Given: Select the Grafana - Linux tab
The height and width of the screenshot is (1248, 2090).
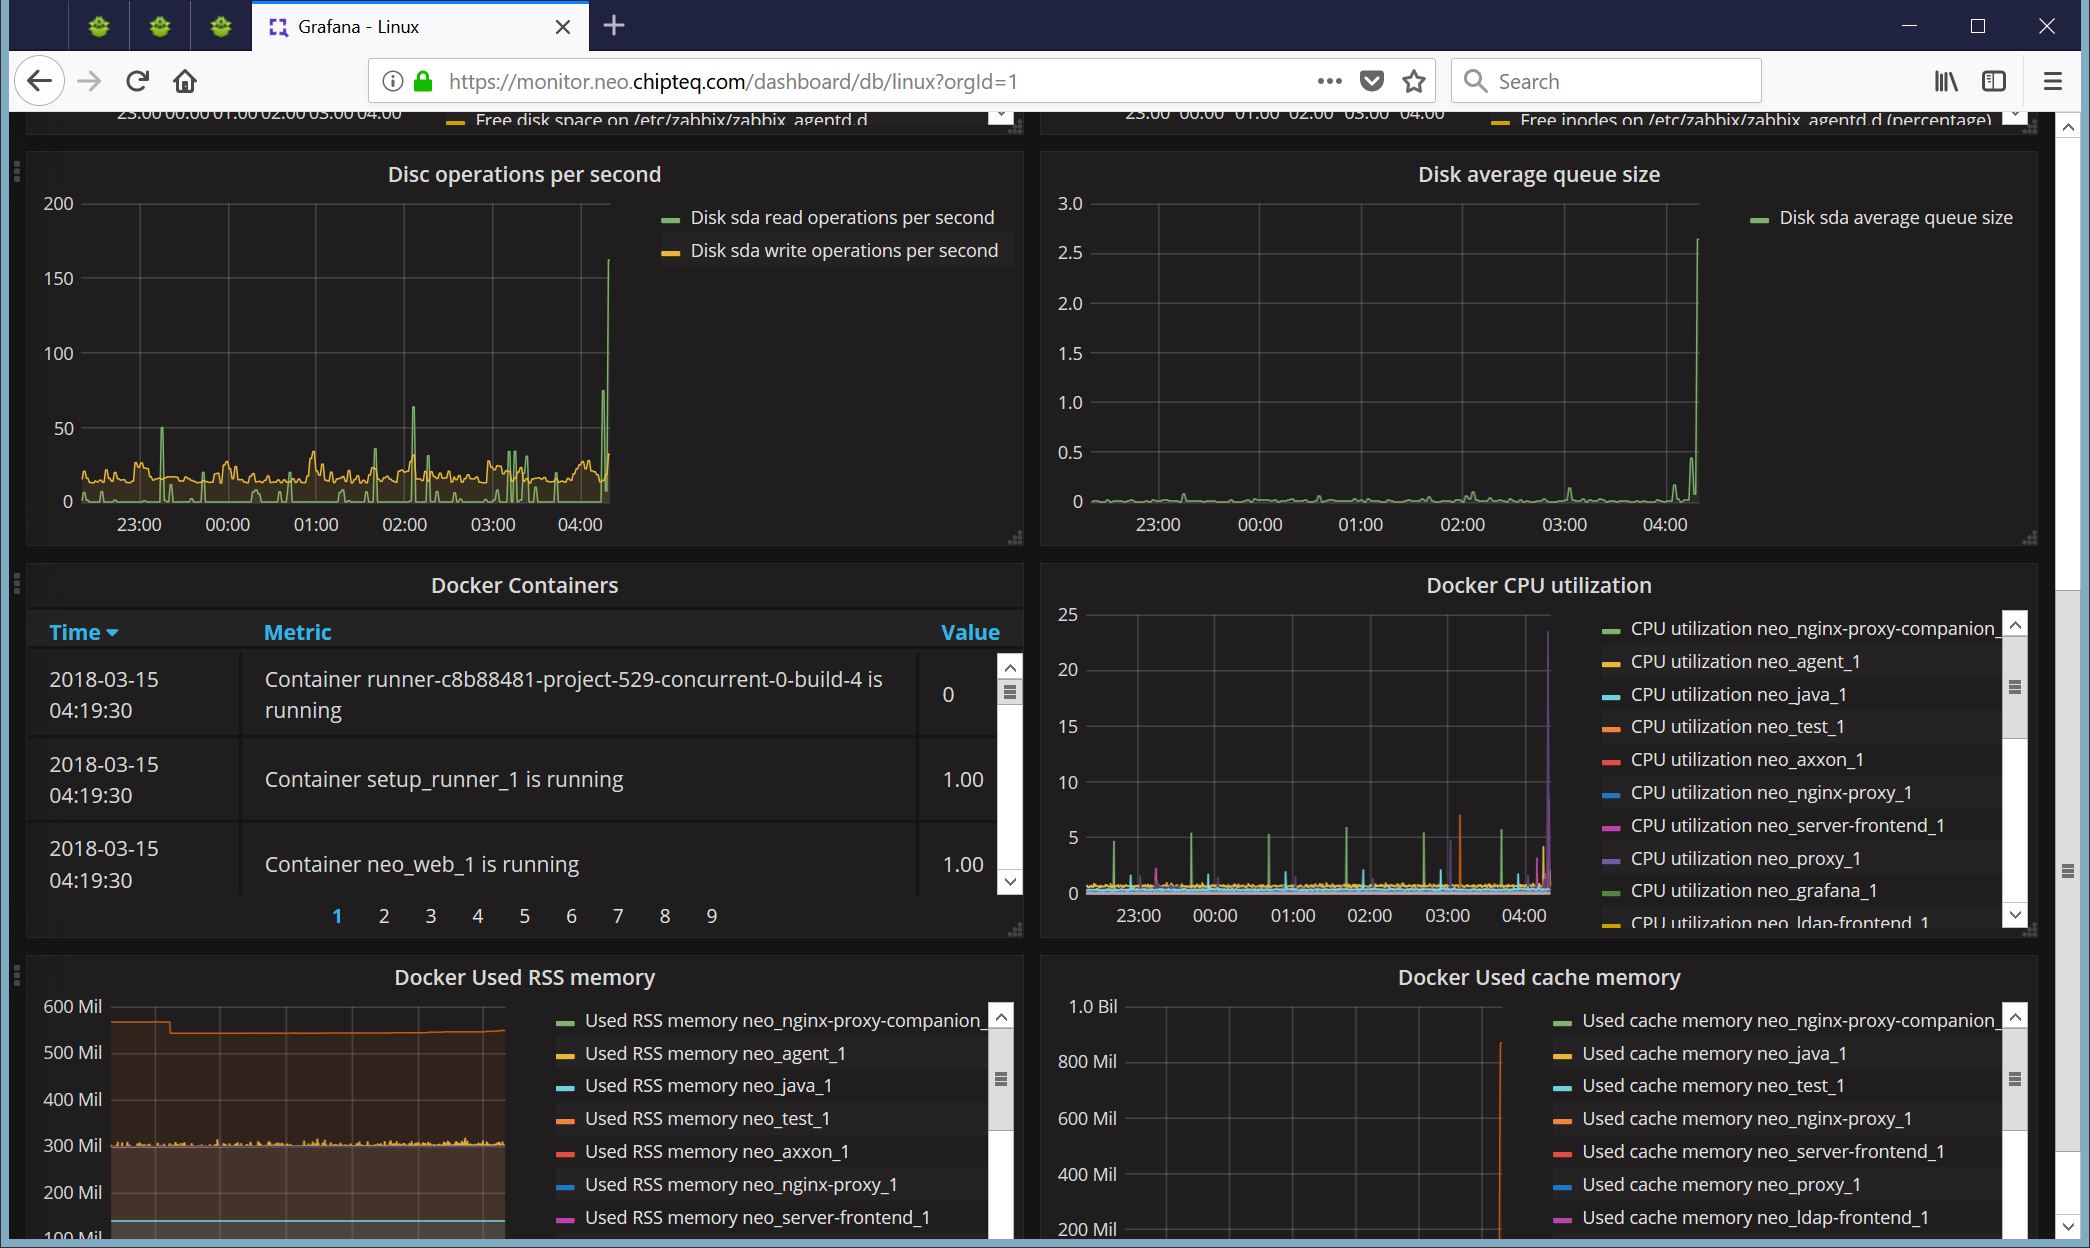Looking at the screenshot, I should pos(420,27).
